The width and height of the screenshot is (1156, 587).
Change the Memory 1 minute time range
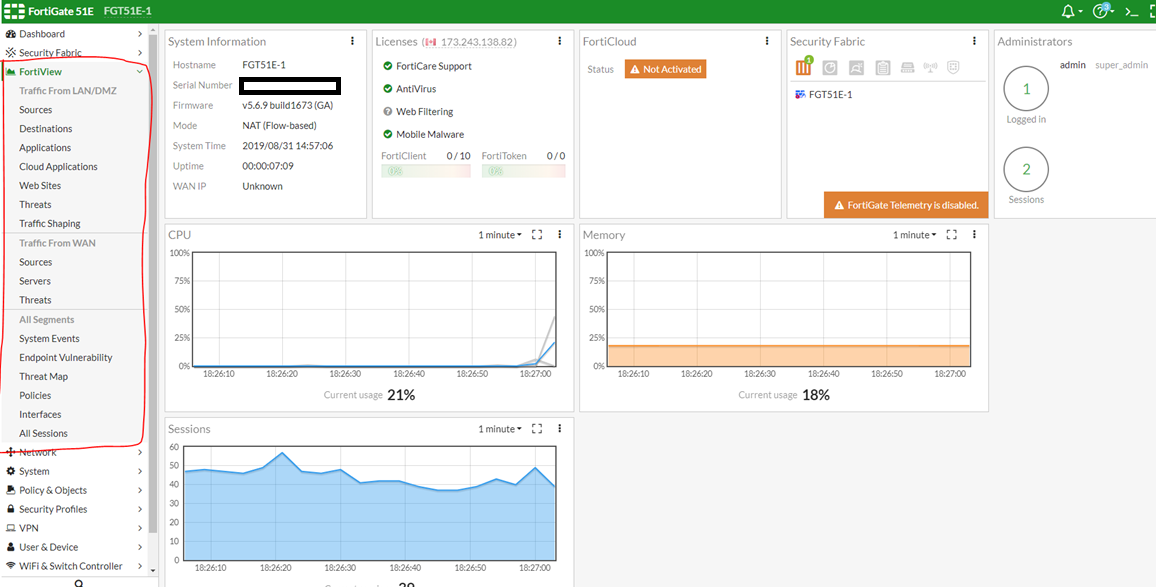914,235
